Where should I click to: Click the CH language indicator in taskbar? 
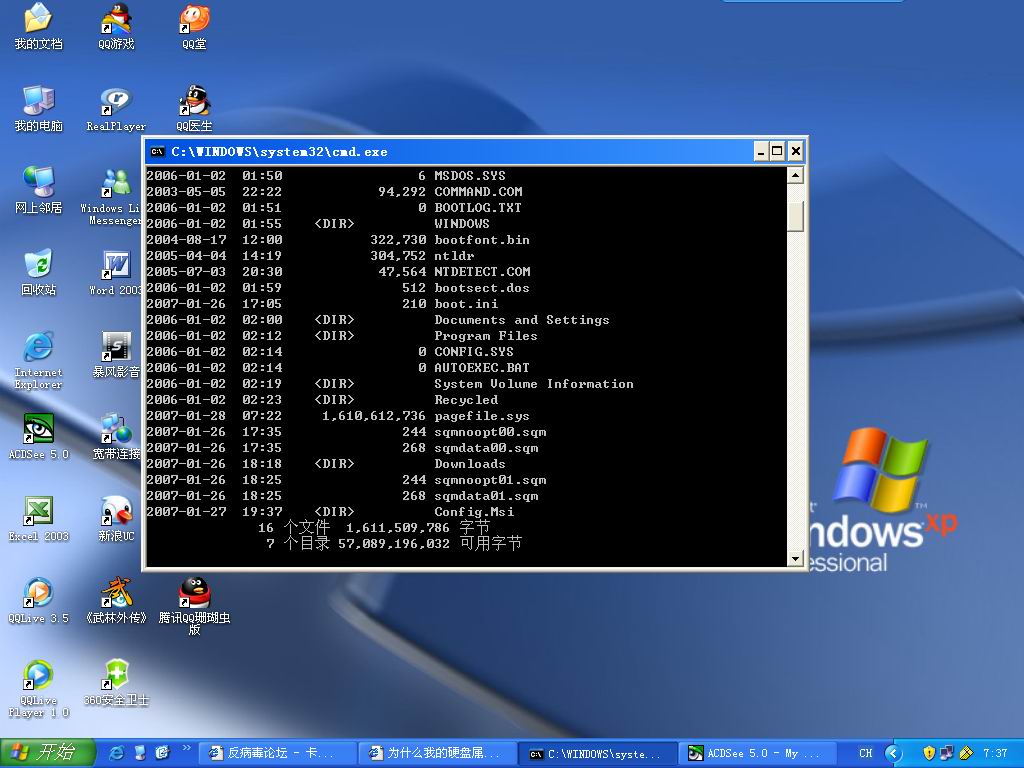point(865,753)
